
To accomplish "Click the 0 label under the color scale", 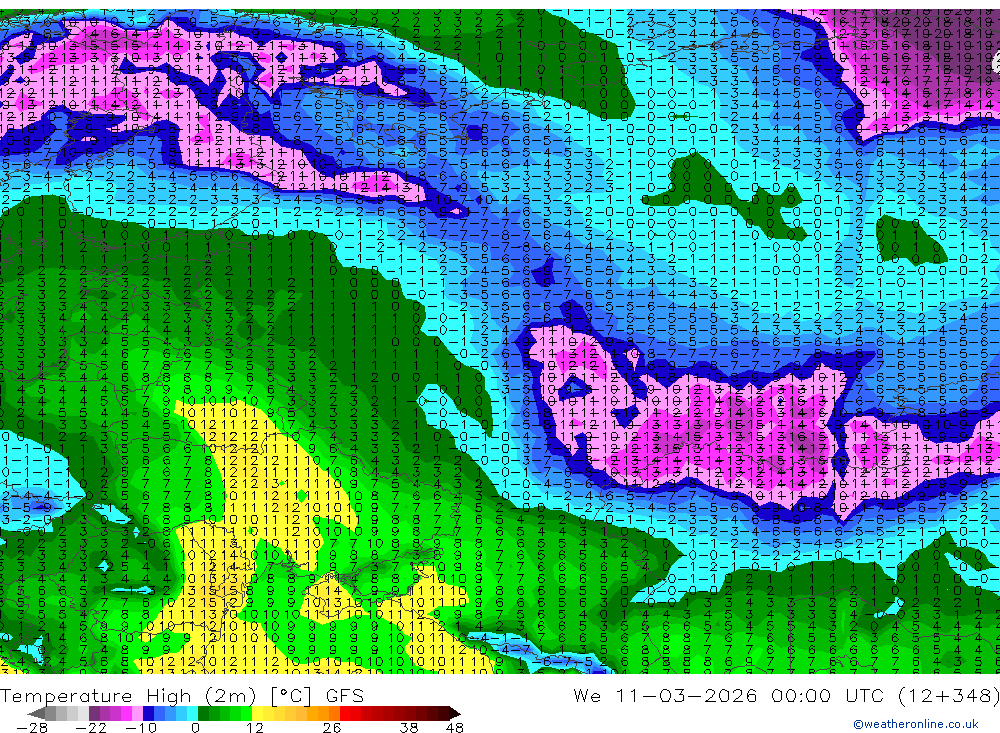I will click(195, 728).
